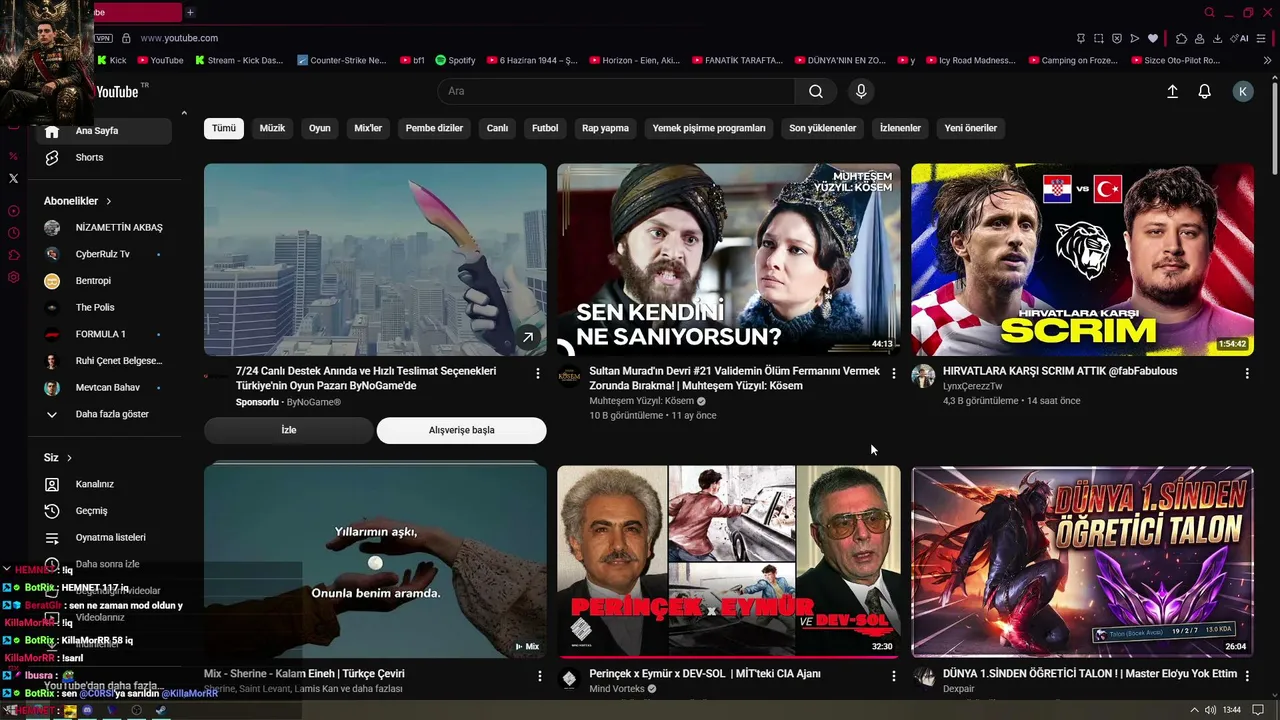1280x720 pixels.
Task: Select the Futbol filter chip
Action: 545,128
